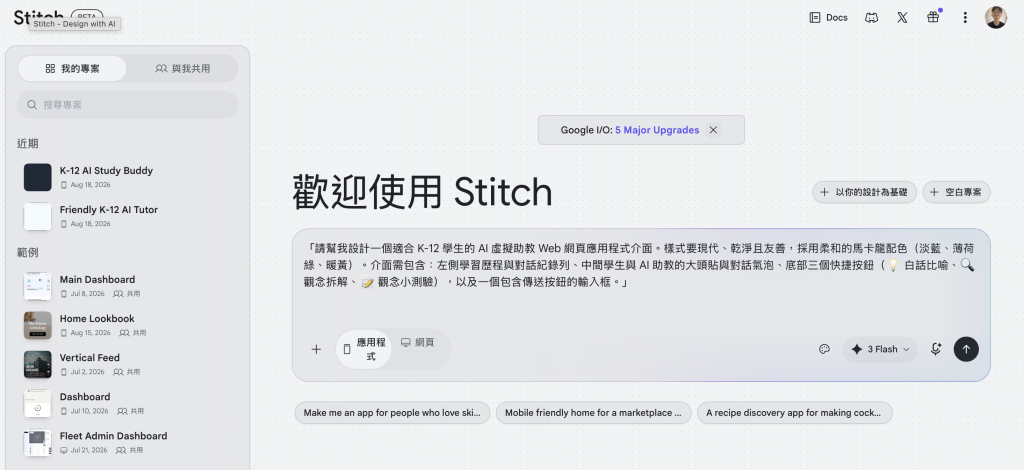Viewport: 1024px width, 470px height.
Task: Click the 範例 section heading
Action: coord(27,253)
